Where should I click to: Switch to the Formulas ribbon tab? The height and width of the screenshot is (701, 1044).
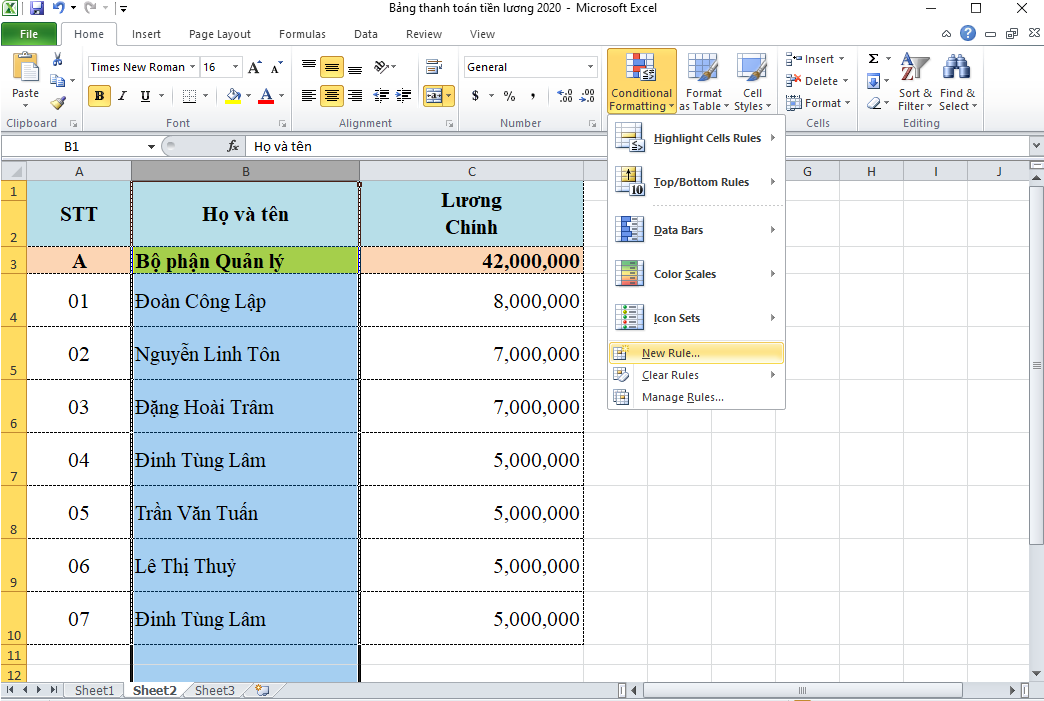pyautogui.click(x=302, y=33)
